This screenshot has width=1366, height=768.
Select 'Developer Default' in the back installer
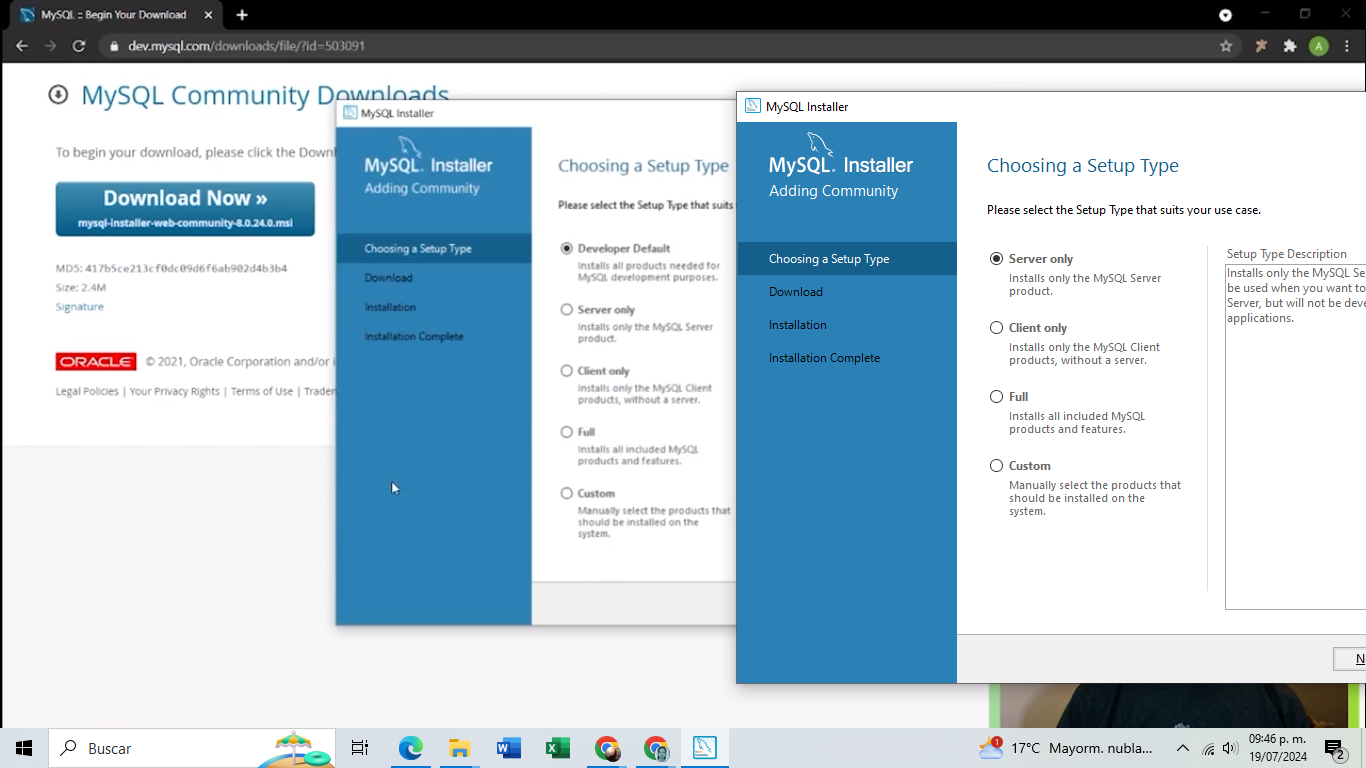567,248
